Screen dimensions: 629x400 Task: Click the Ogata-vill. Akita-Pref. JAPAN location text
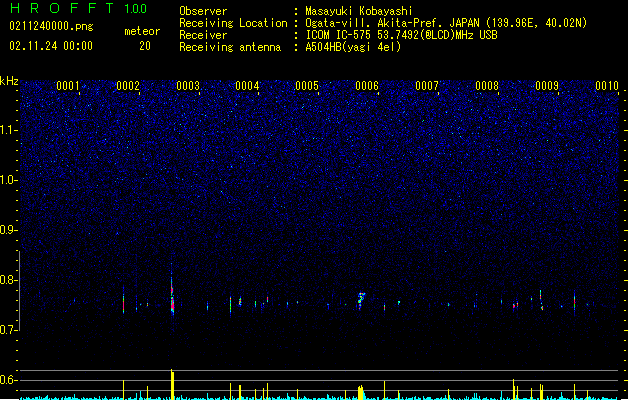(446, 23)
